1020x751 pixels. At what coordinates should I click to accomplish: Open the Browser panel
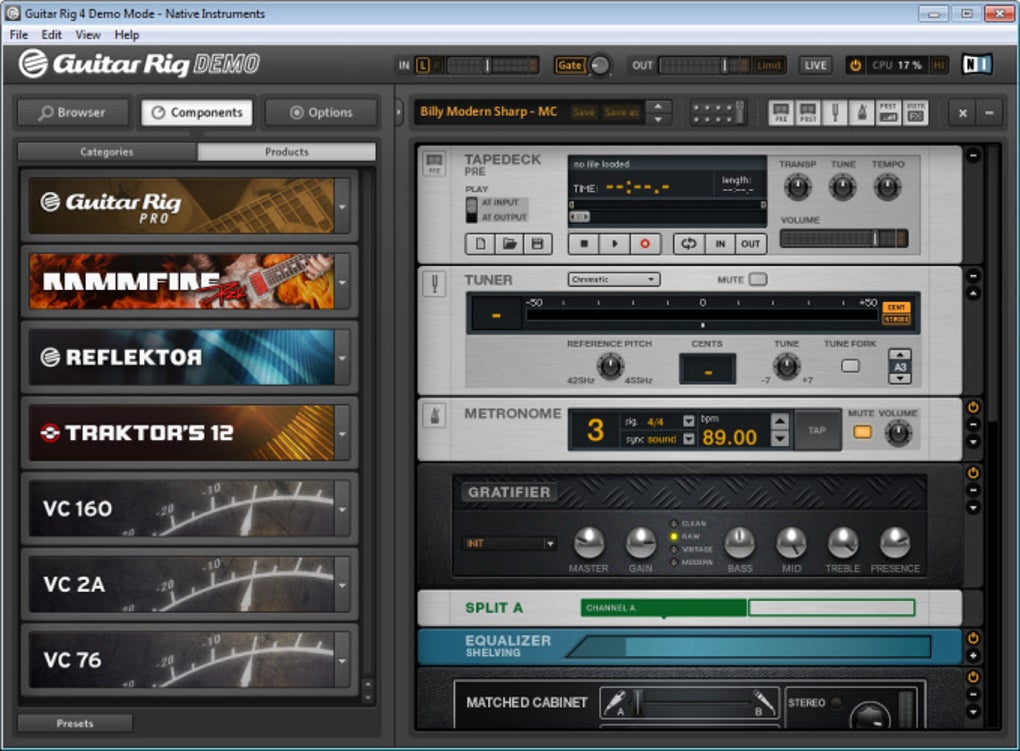(73, 113)
